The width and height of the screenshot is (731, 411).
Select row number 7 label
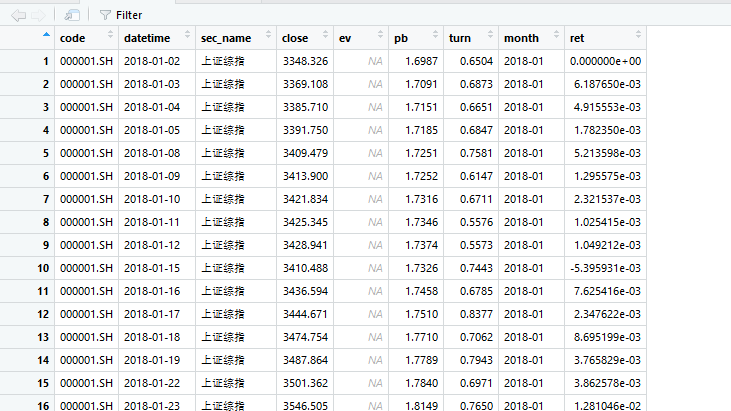tap(45, 199)
